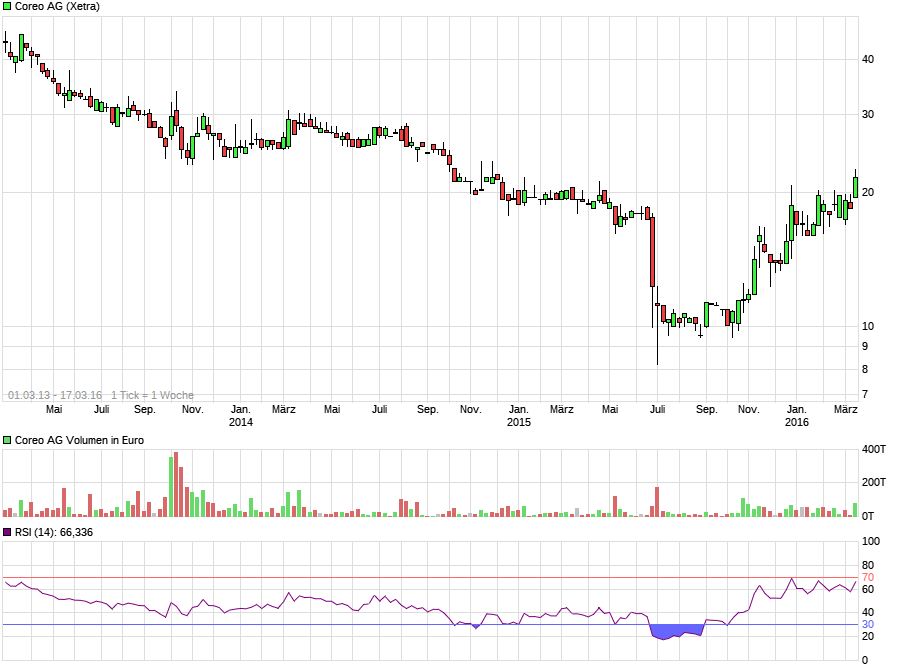The image size is (900, 670).
Task: Click the Coreo AG (Xetra) chart title
Action: coord(57,6)
